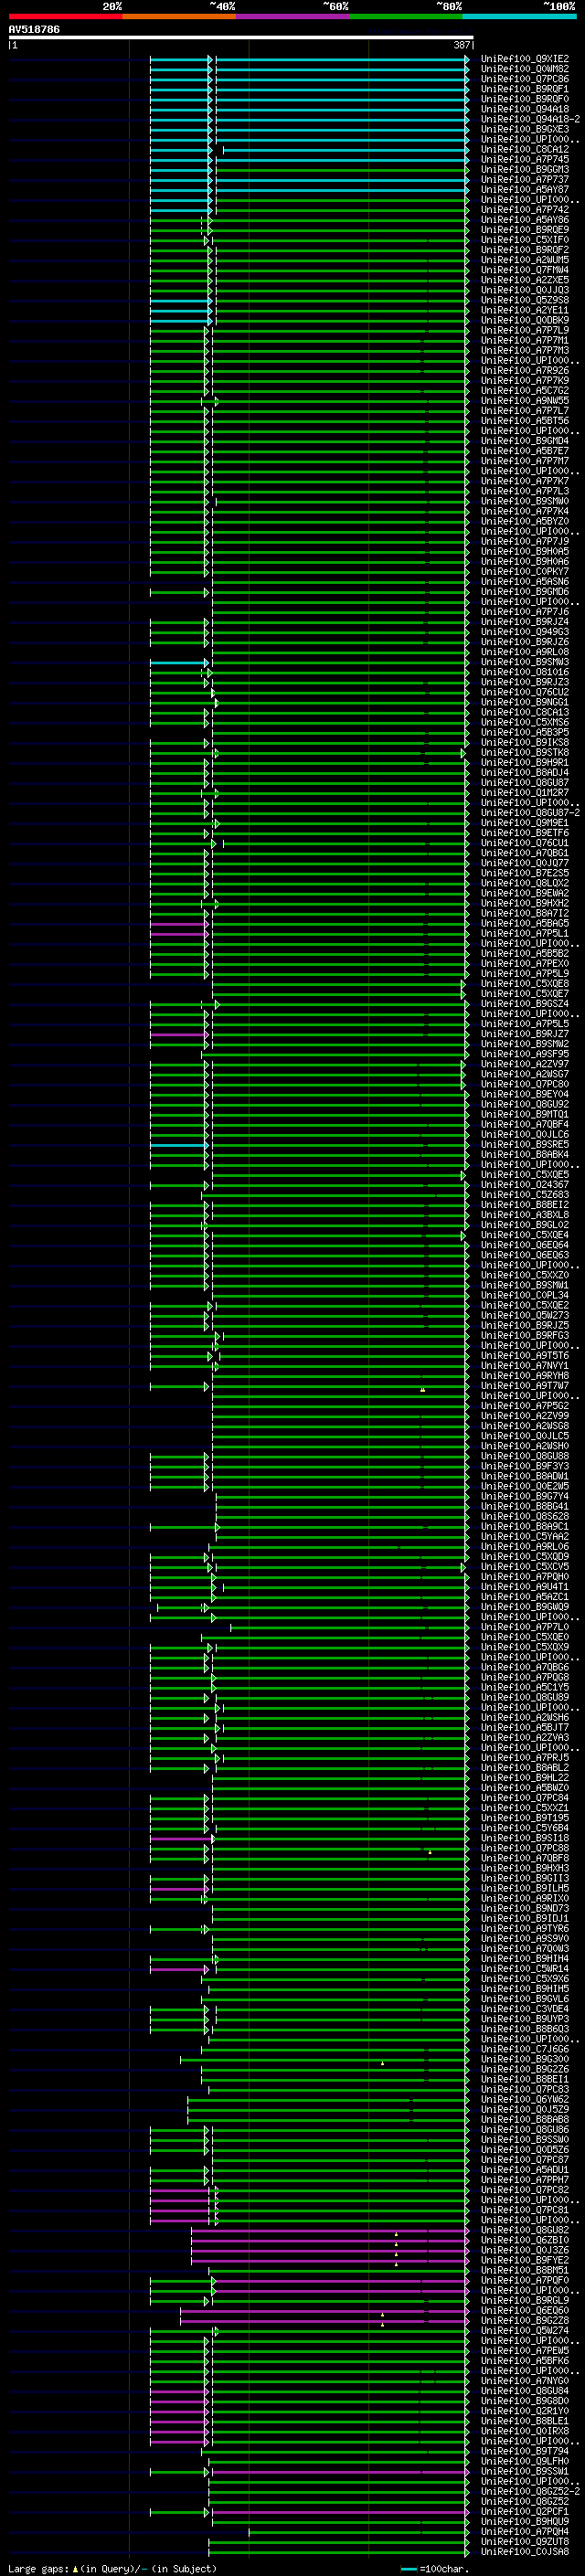Select label UniRef100_A2WUM5
Viewport: 585px width, 2576px height.
(x=524, y=260)
